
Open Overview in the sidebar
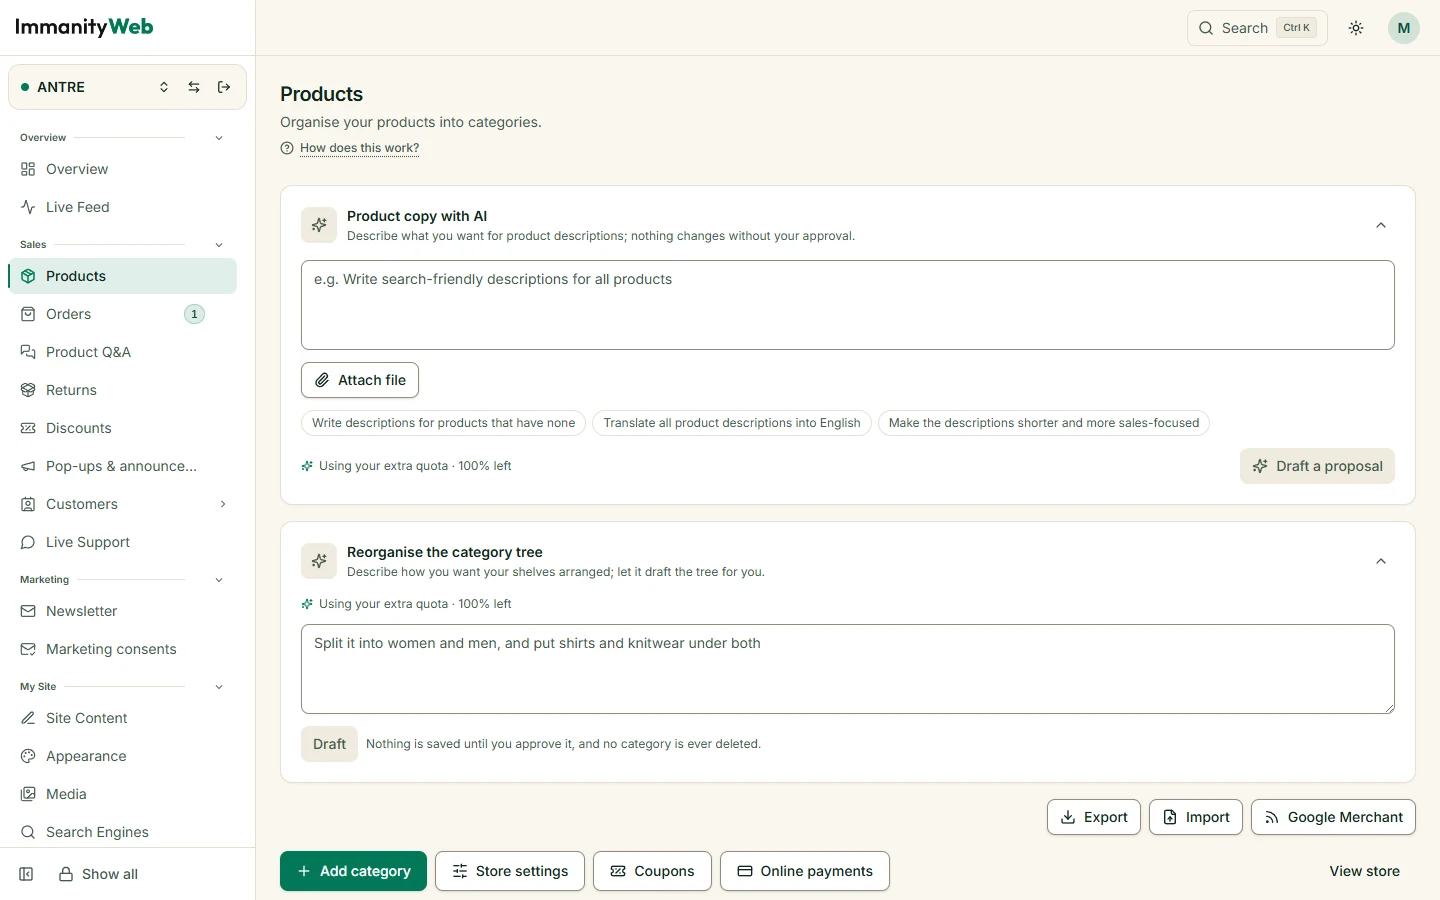tap(122, 169)
